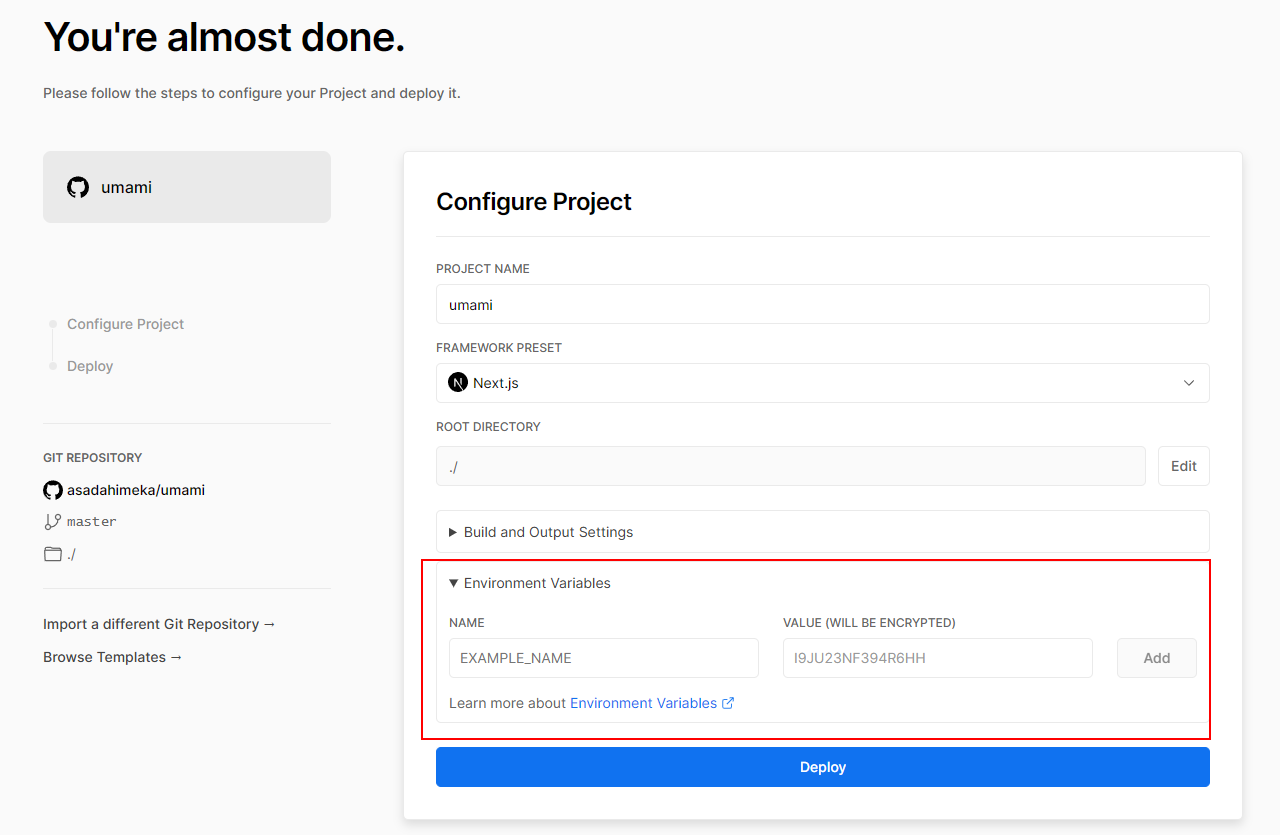Click the chevron arrow in Framework Preset
The height and width of the screenshot is (835, 1280).
1189,383
